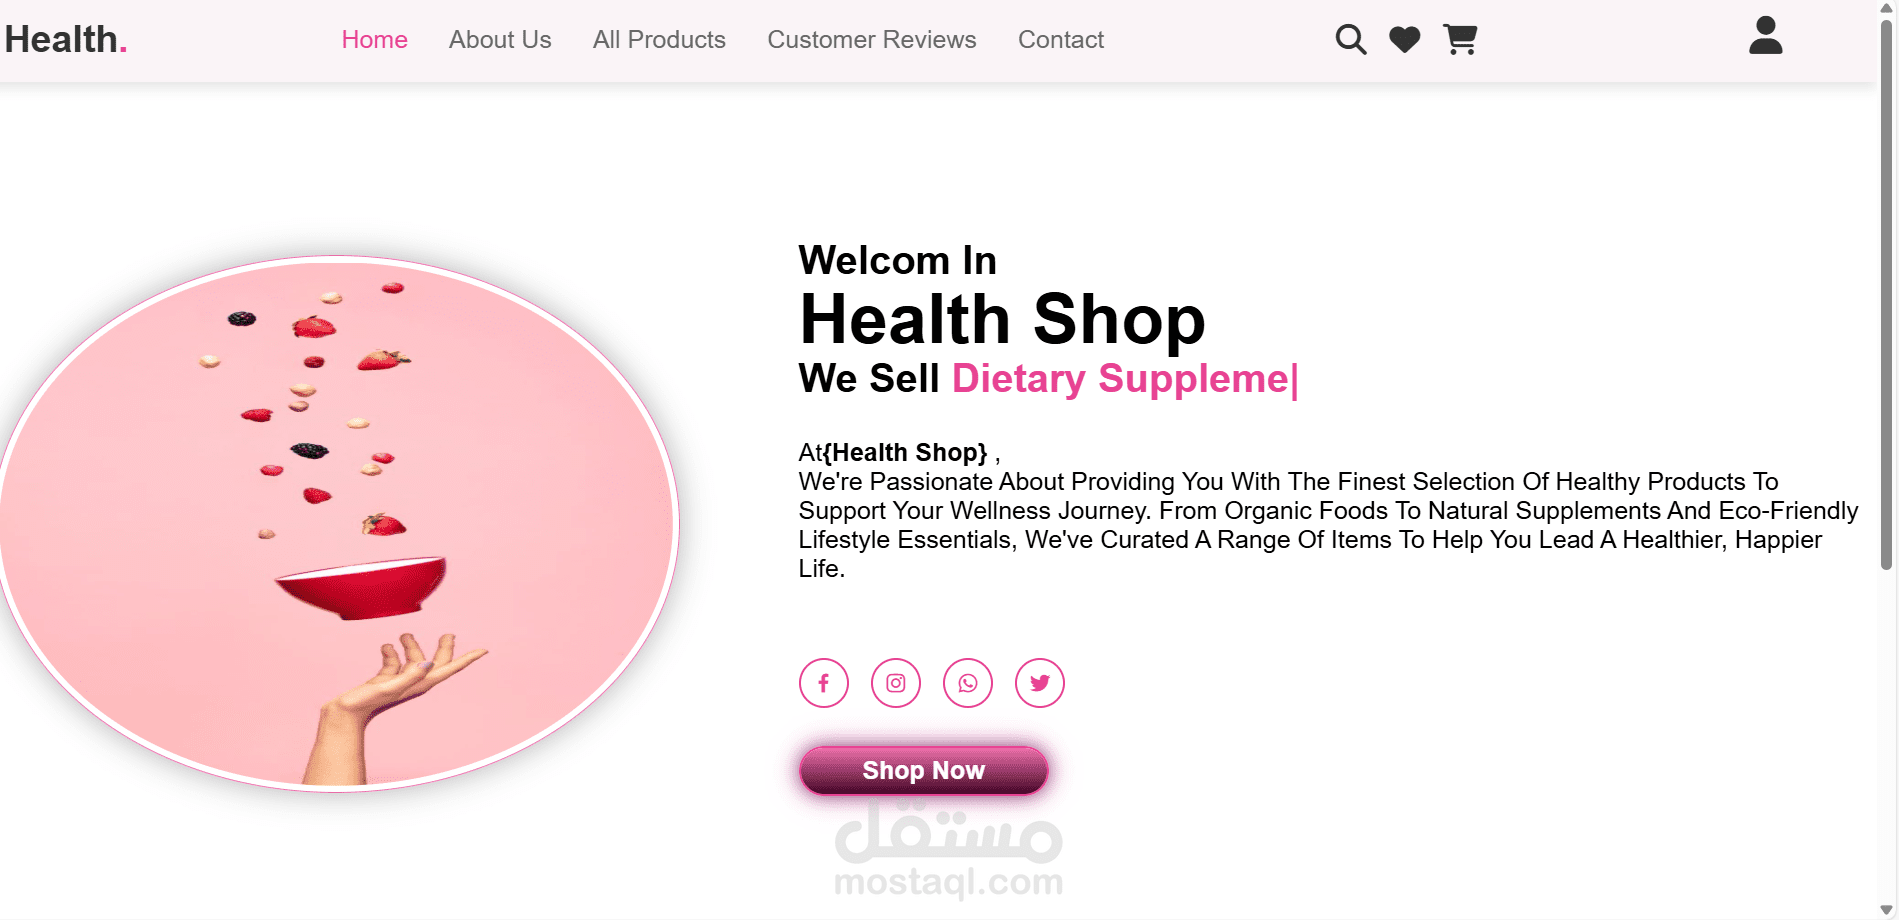Click the Health. site logo

coord(66,40)
